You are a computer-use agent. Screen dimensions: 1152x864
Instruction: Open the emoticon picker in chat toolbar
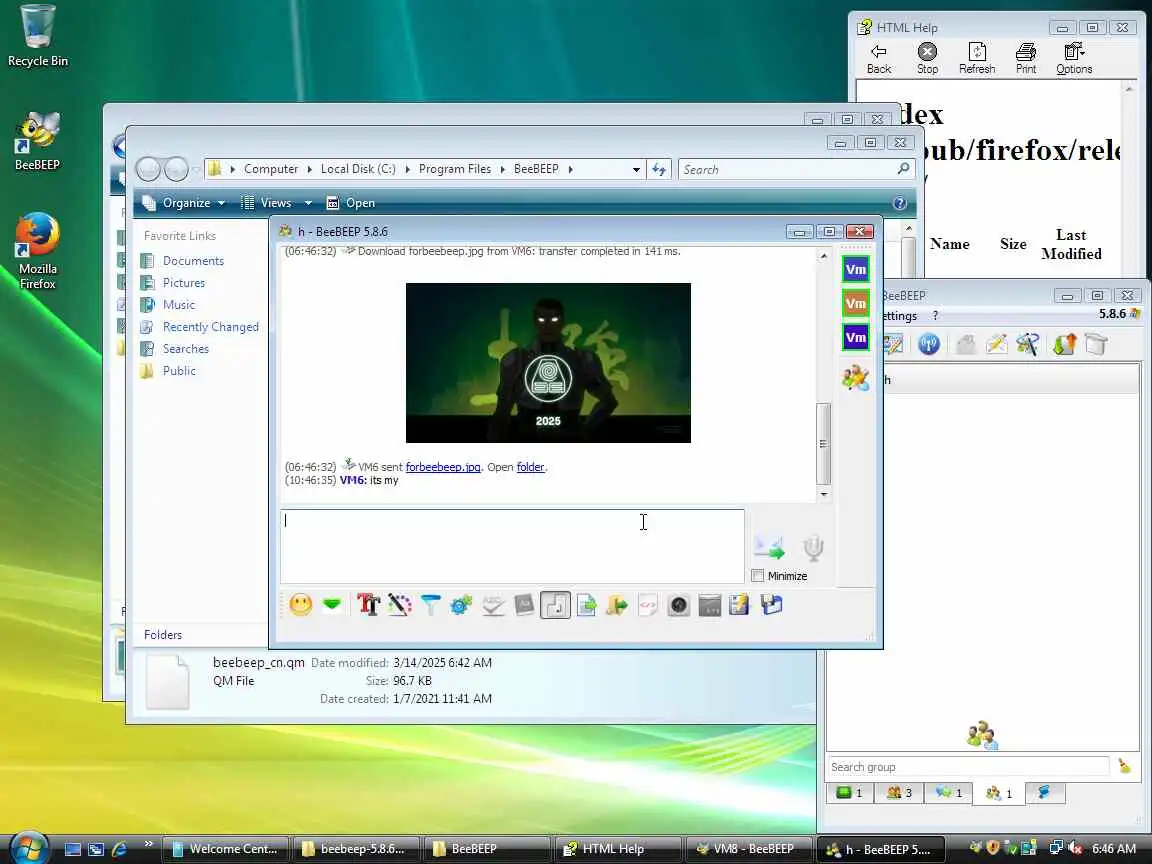pyautogui.click(x=300, y=605)
